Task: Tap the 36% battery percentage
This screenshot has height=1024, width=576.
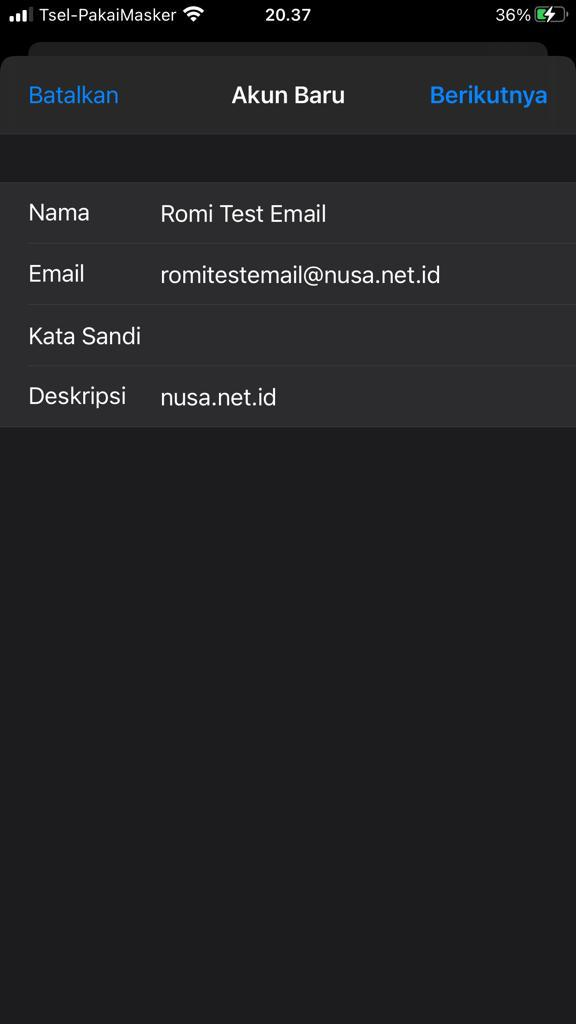Action: [513, 15]
